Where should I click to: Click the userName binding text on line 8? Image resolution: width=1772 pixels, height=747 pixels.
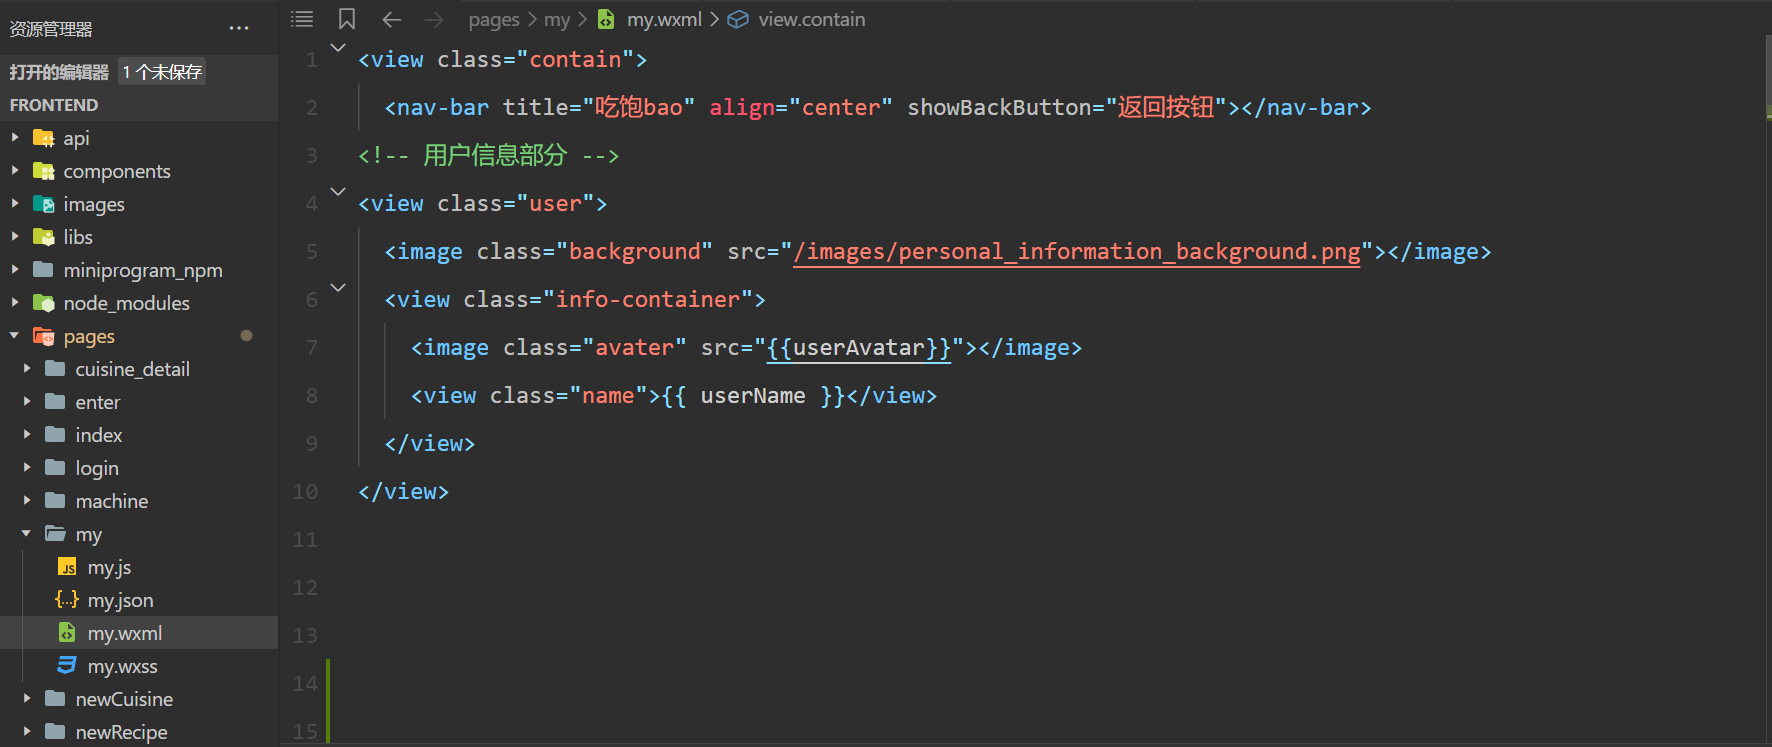tap(753, 396)
